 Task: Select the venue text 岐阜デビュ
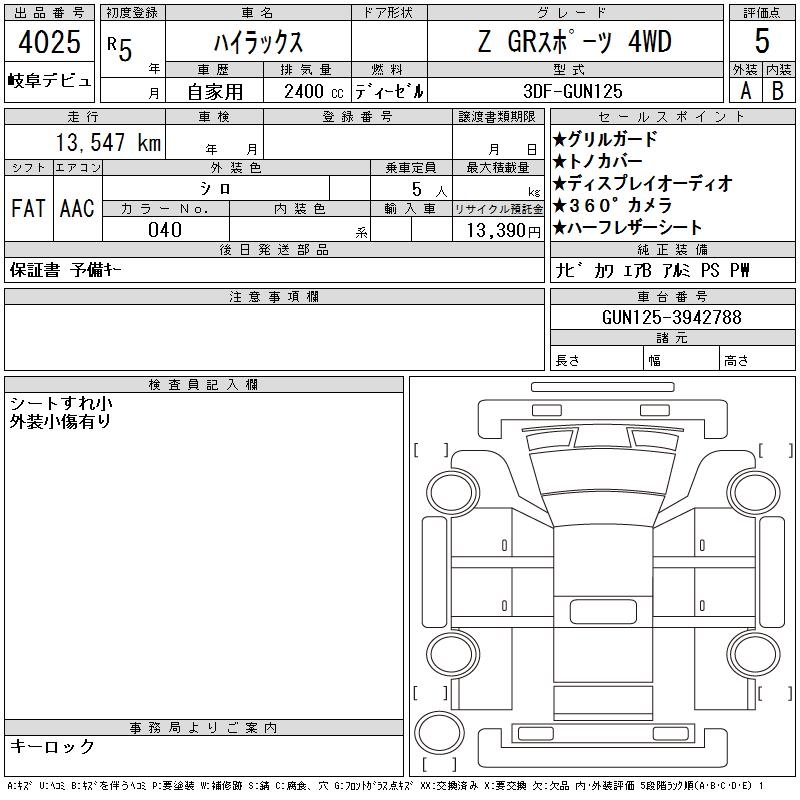[x=49, y=81]
